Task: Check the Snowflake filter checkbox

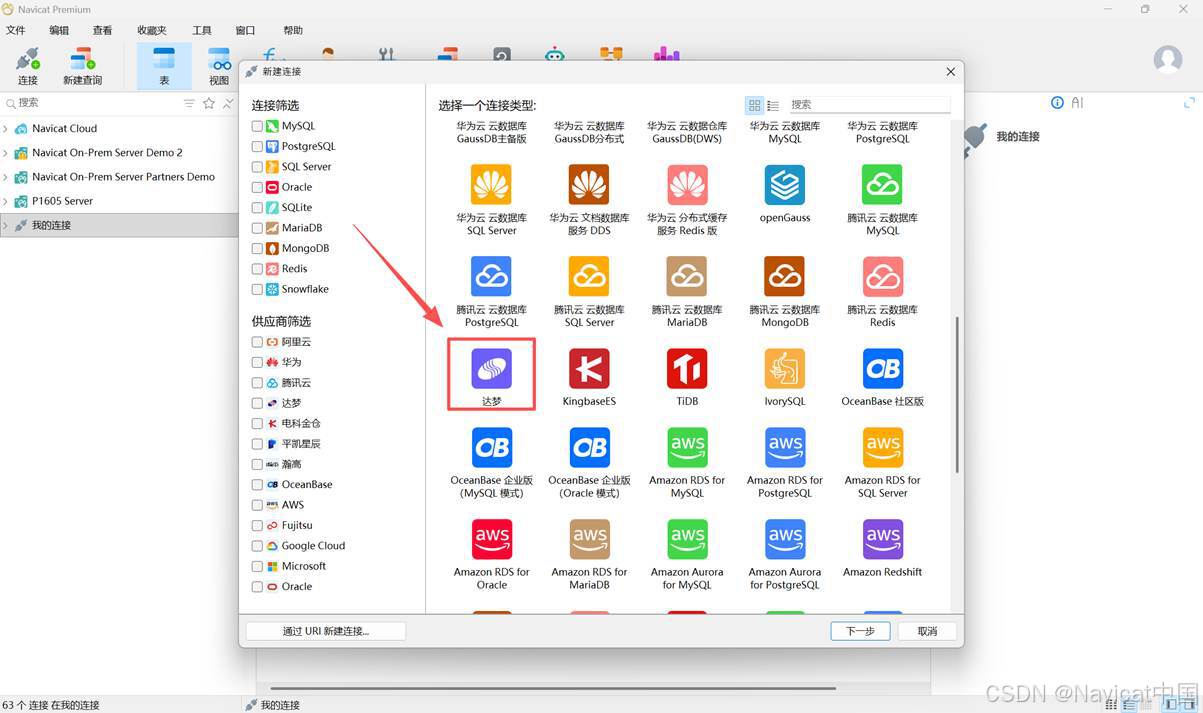Action: coord(257,289)
